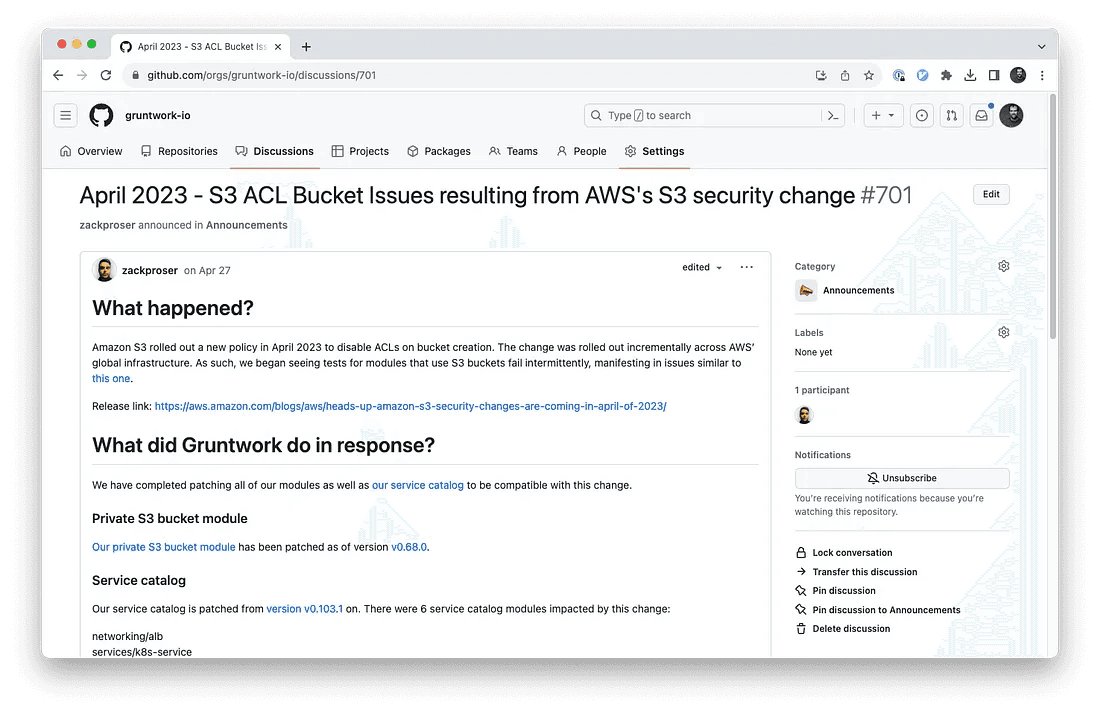The image size is (1100, 713).
Task: Open the Chrome profile avatar
Action: coord(1018,75)
